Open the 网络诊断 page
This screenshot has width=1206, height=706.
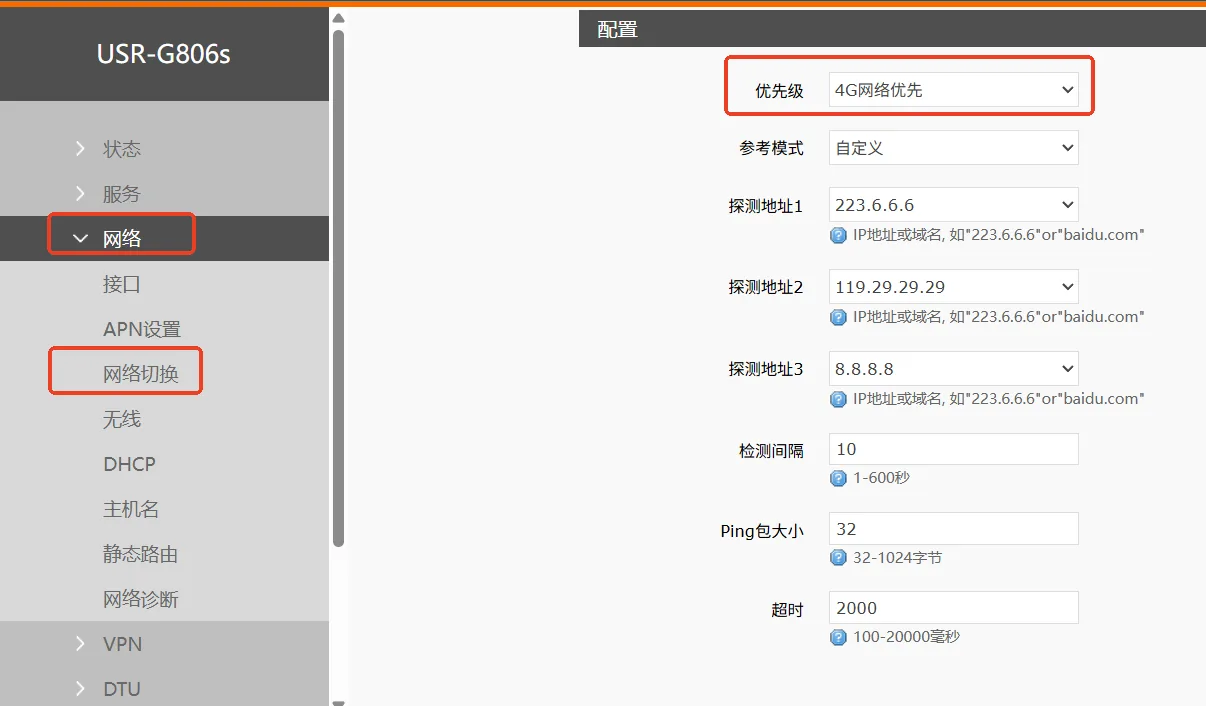tap(141, 599)
